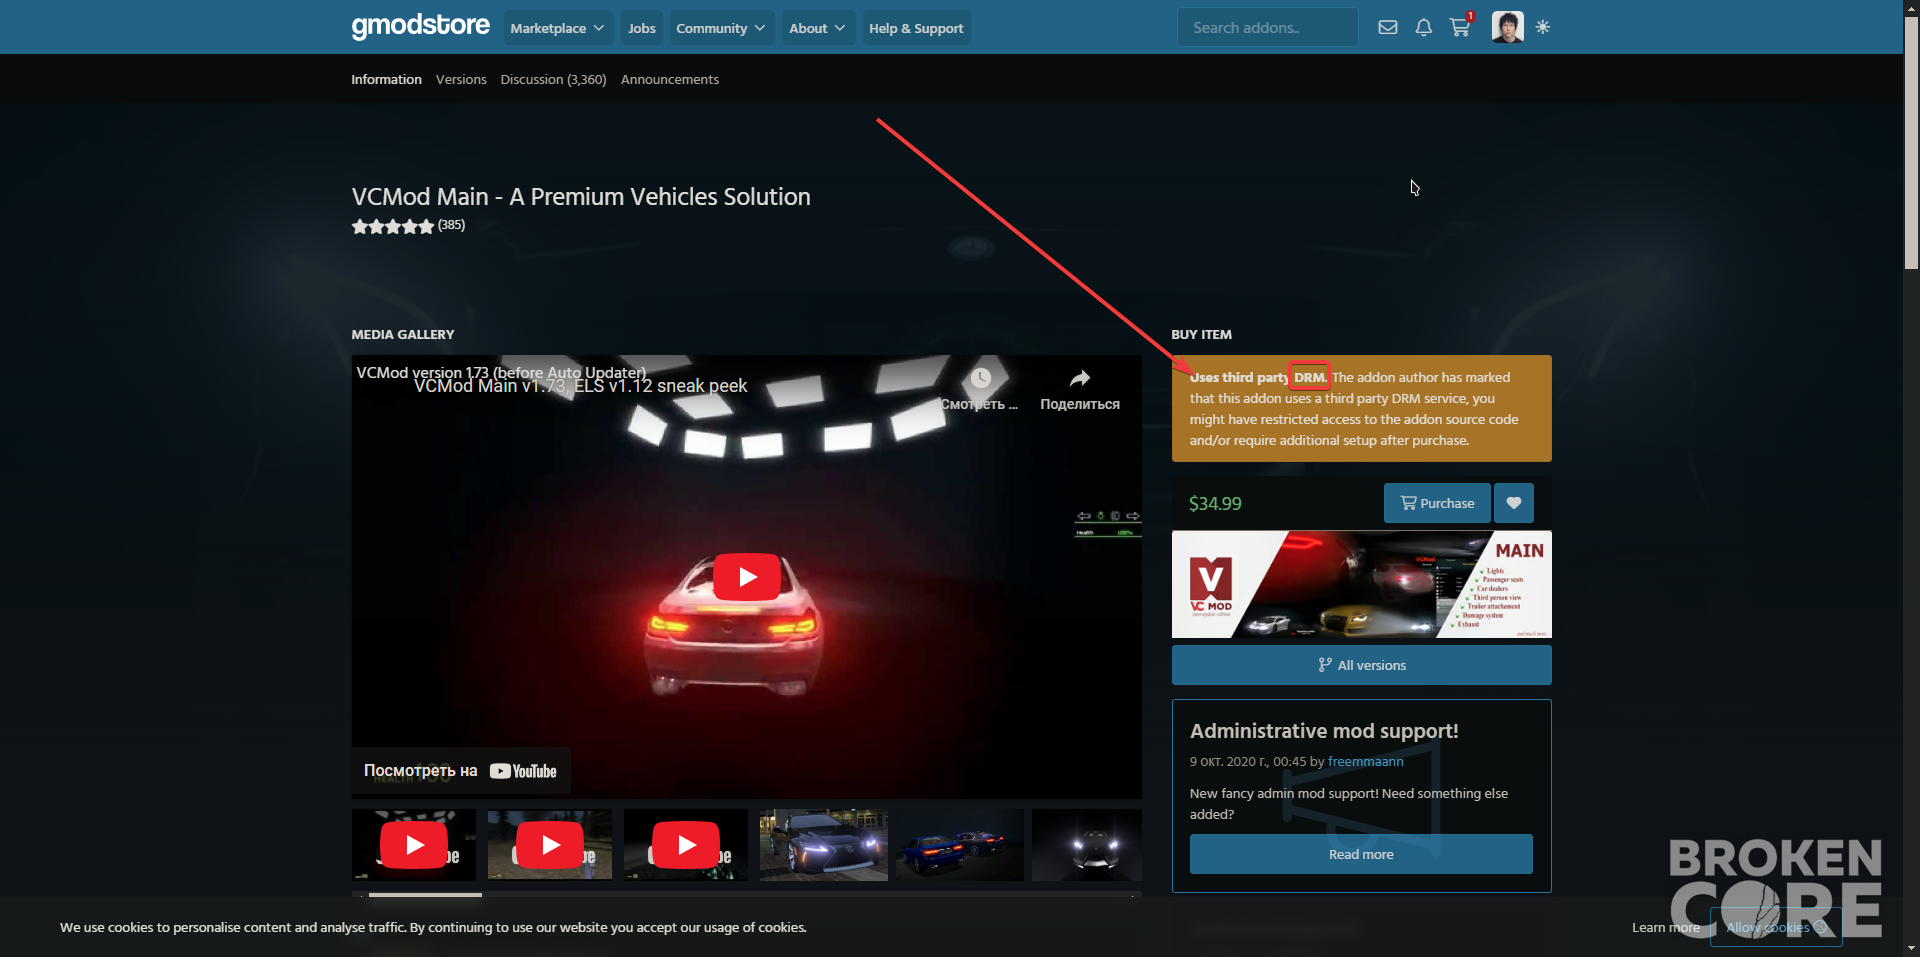The image size is (1920, 957).
Task: Toggle the light/dark theme sun icon
Action: 1543,27
